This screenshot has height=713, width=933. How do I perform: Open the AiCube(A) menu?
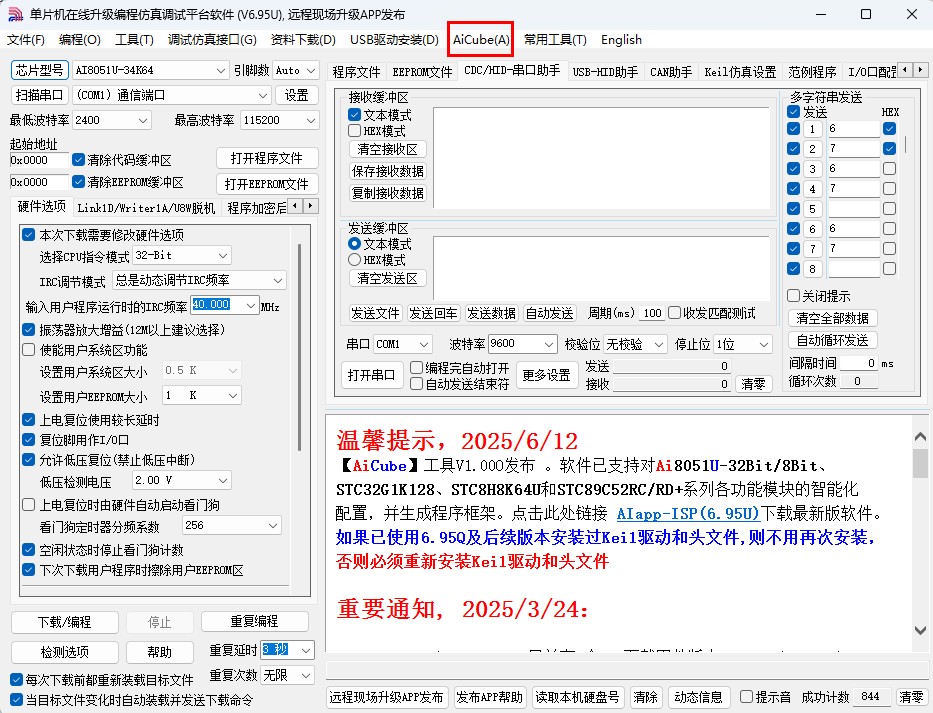(x=481, y=39)
